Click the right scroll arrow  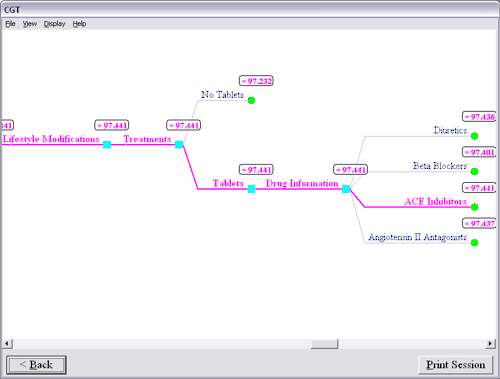(490, 344)
